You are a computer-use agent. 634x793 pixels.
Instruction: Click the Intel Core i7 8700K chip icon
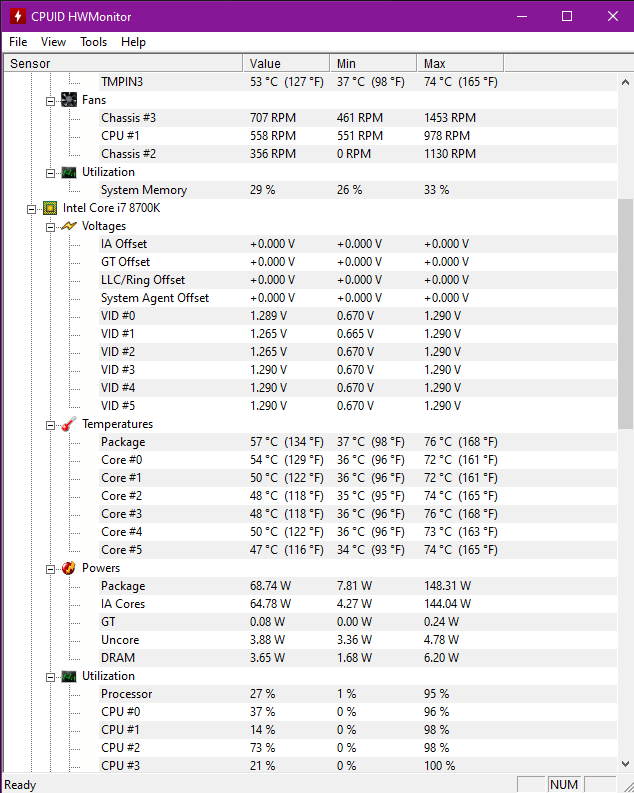point(50,208)
